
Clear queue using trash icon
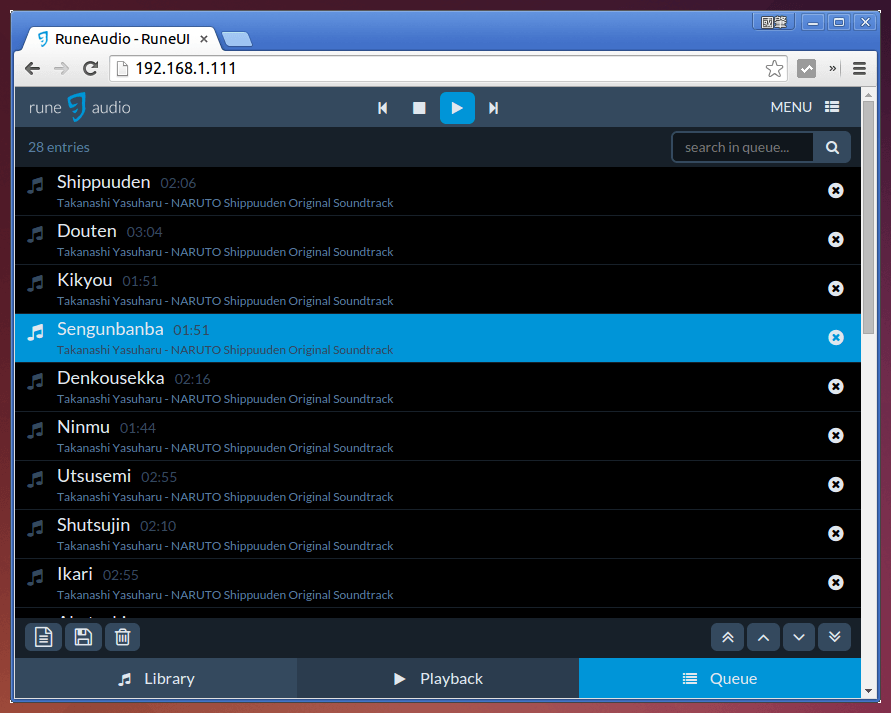click(x=122, y=637)
